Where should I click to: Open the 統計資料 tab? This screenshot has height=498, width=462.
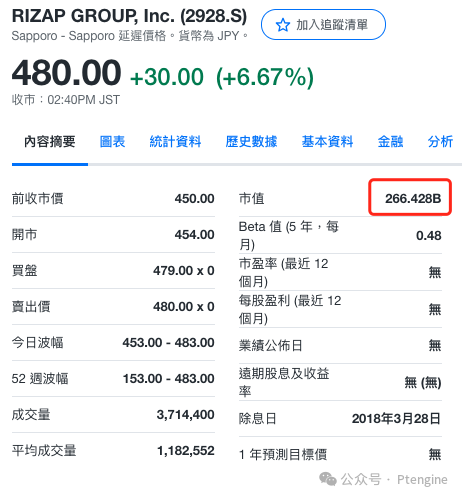175,142
